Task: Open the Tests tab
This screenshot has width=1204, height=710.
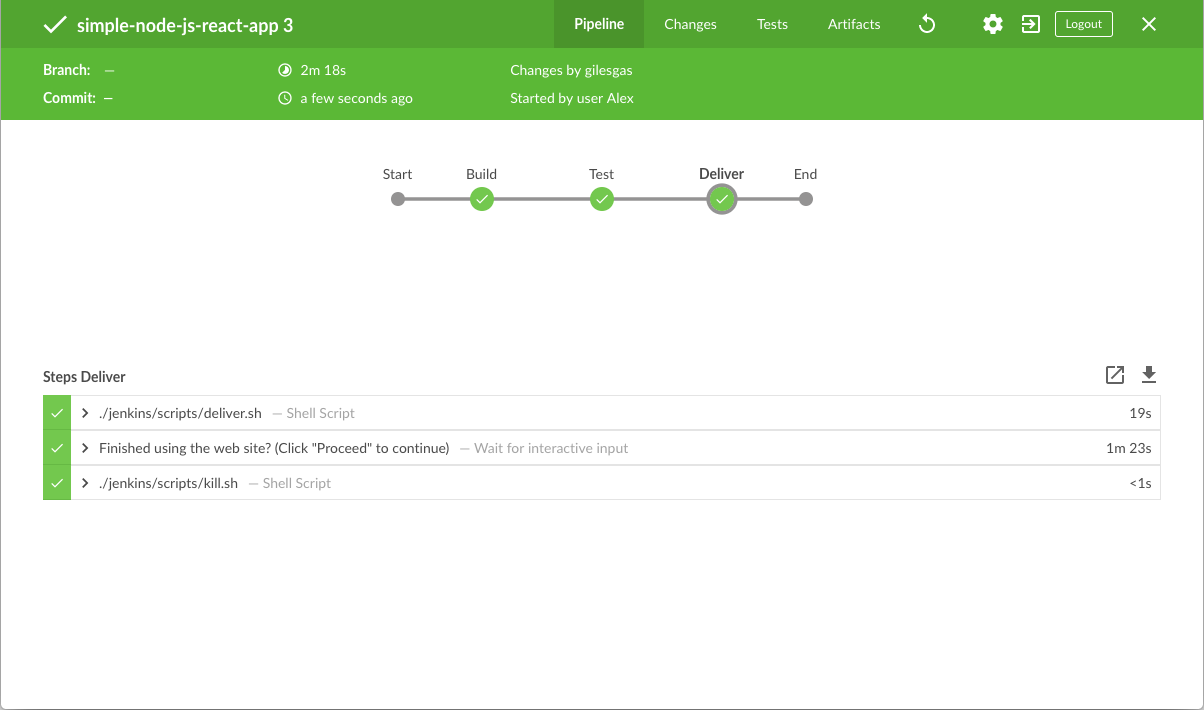Action: (x=772, y=24)
